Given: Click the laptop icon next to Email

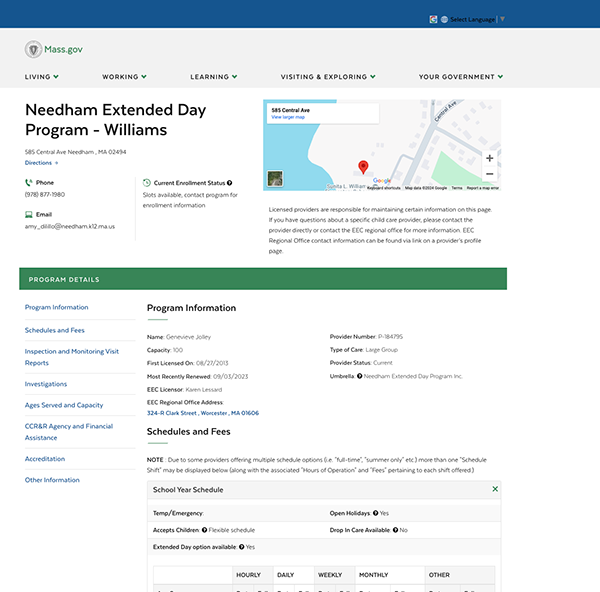Looking at the screenshot, I should click(28, 214).
